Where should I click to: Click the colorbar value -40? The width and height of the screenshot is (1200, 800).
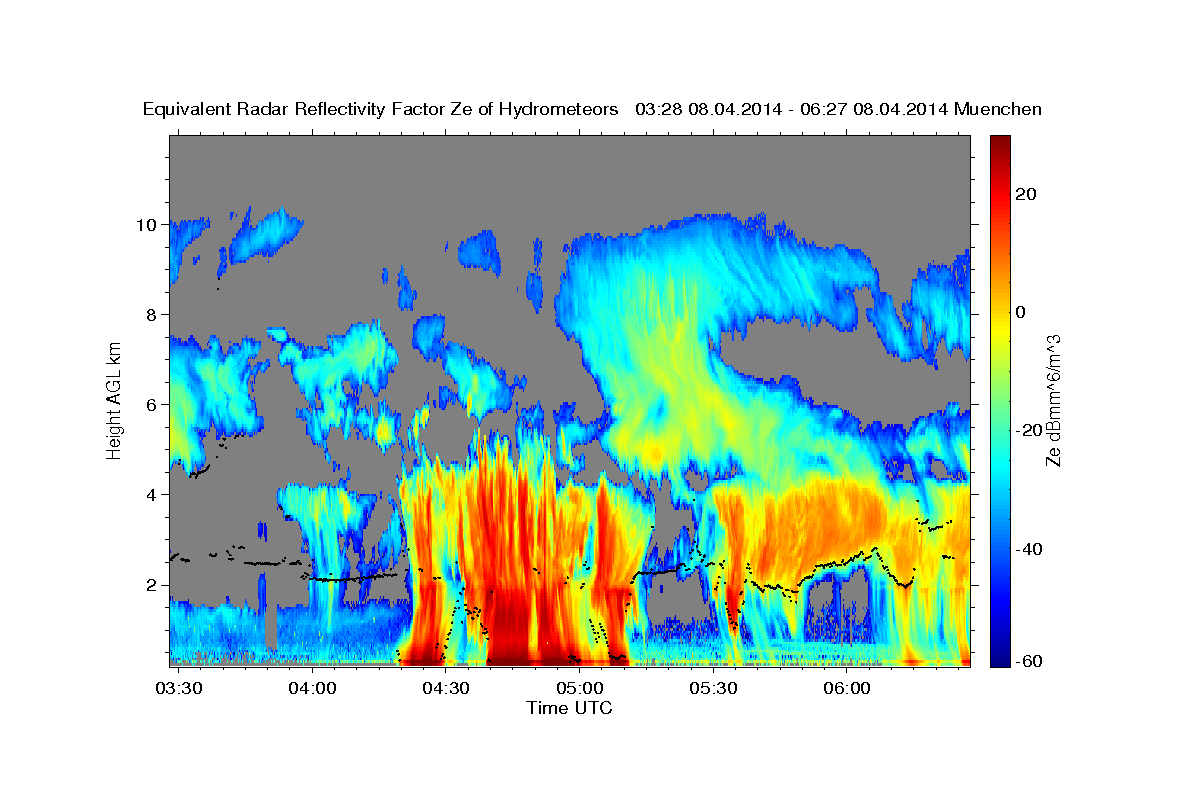1028,549
